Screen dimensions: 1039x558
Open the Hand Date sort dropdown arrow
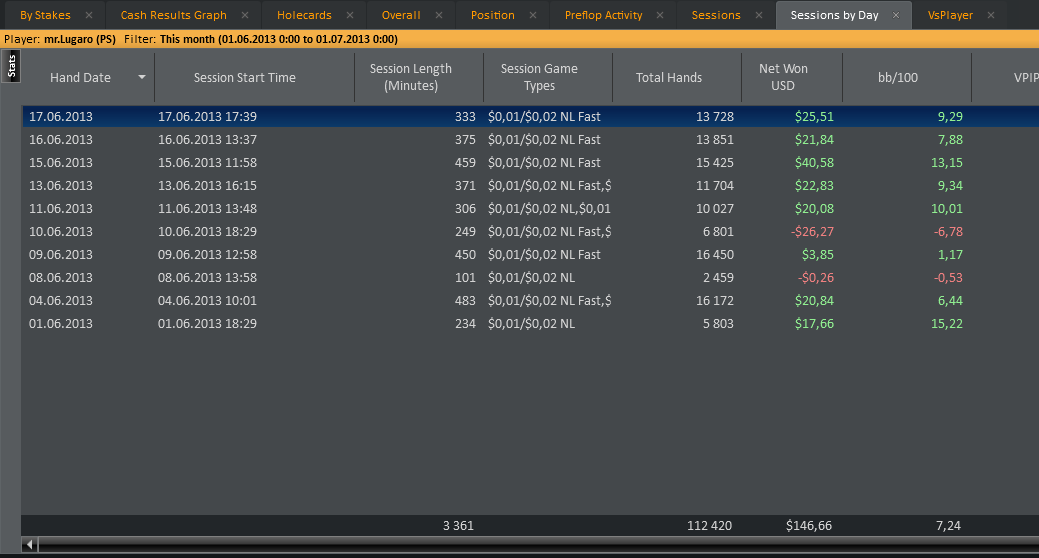[142, 78]
